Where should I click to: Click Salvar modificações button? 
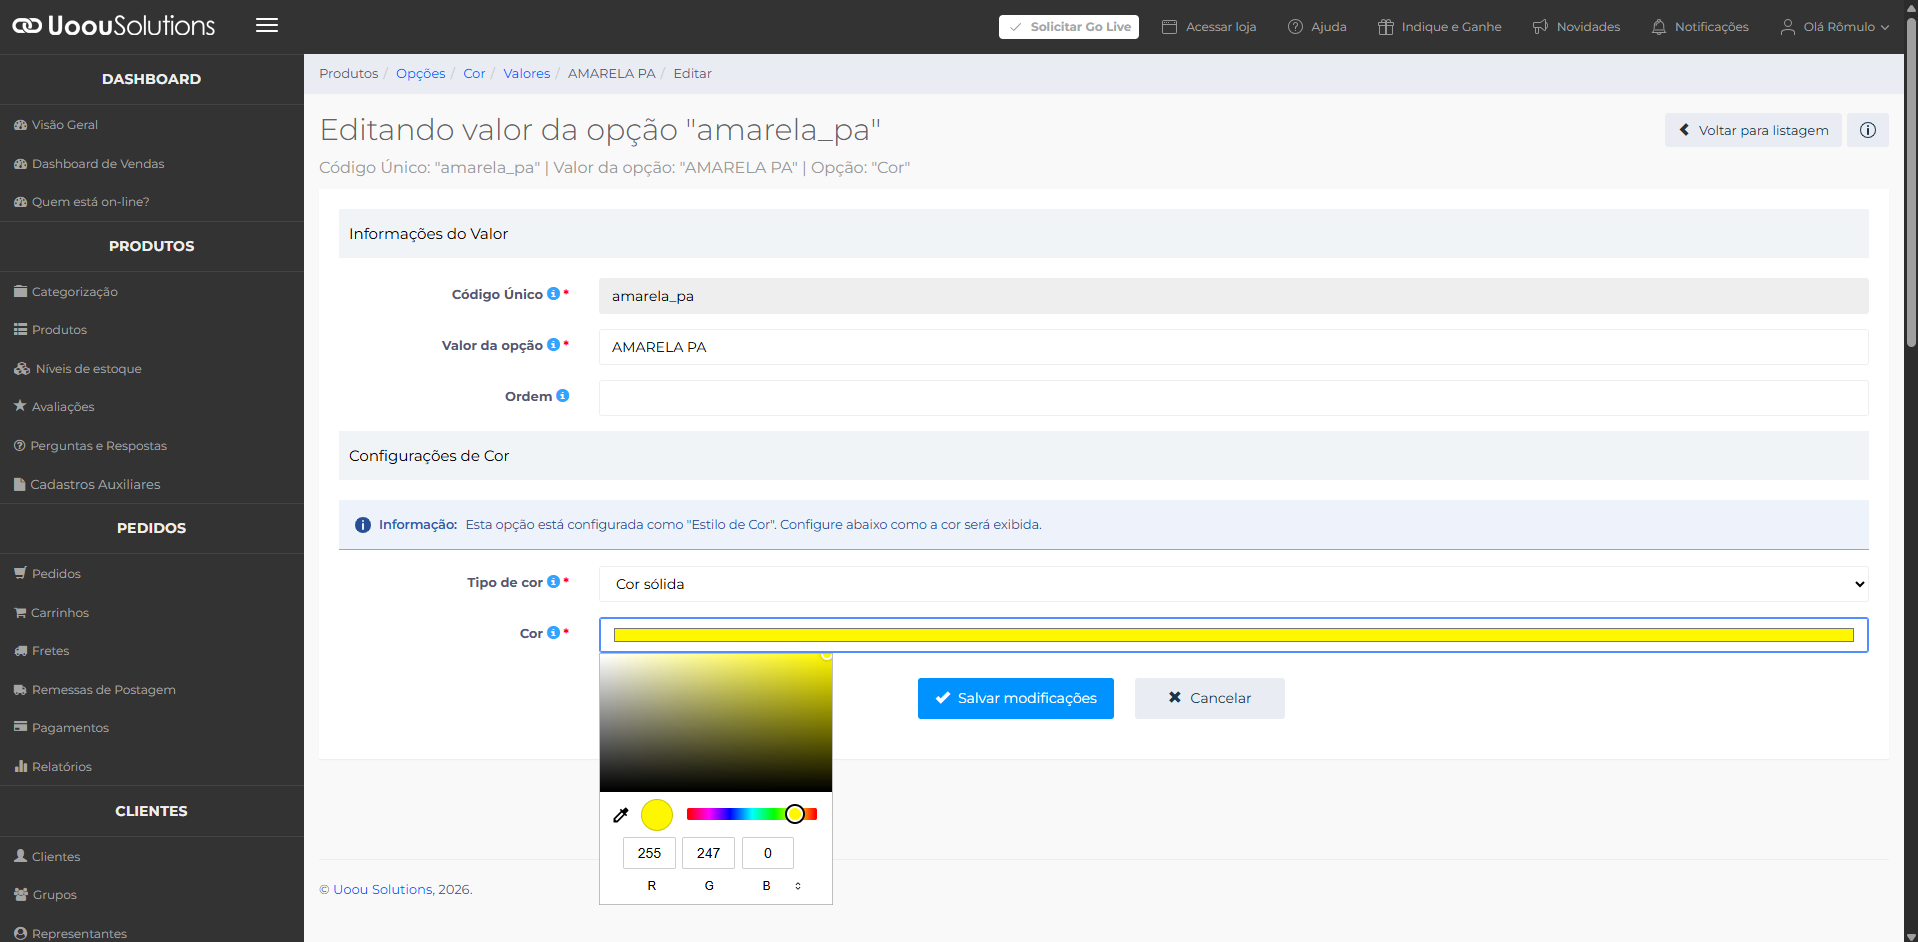1016,698
